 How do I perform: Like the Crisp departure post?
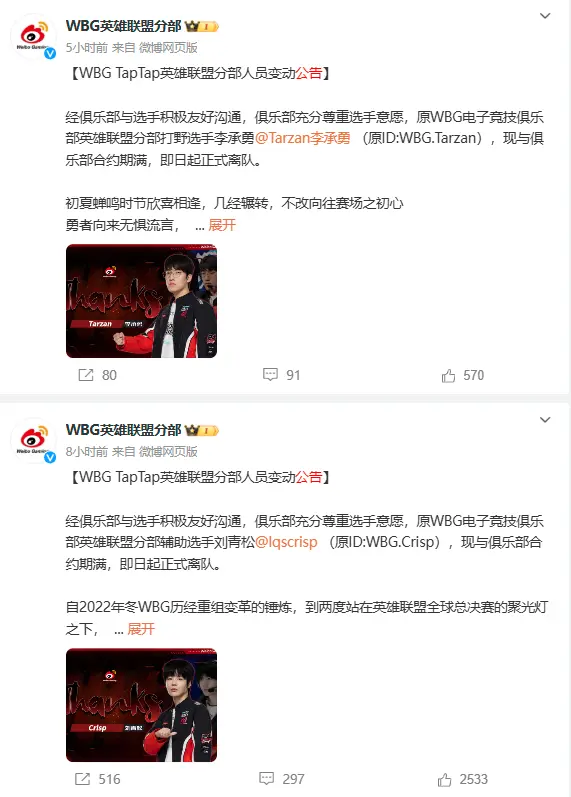[x=444, y=779]
